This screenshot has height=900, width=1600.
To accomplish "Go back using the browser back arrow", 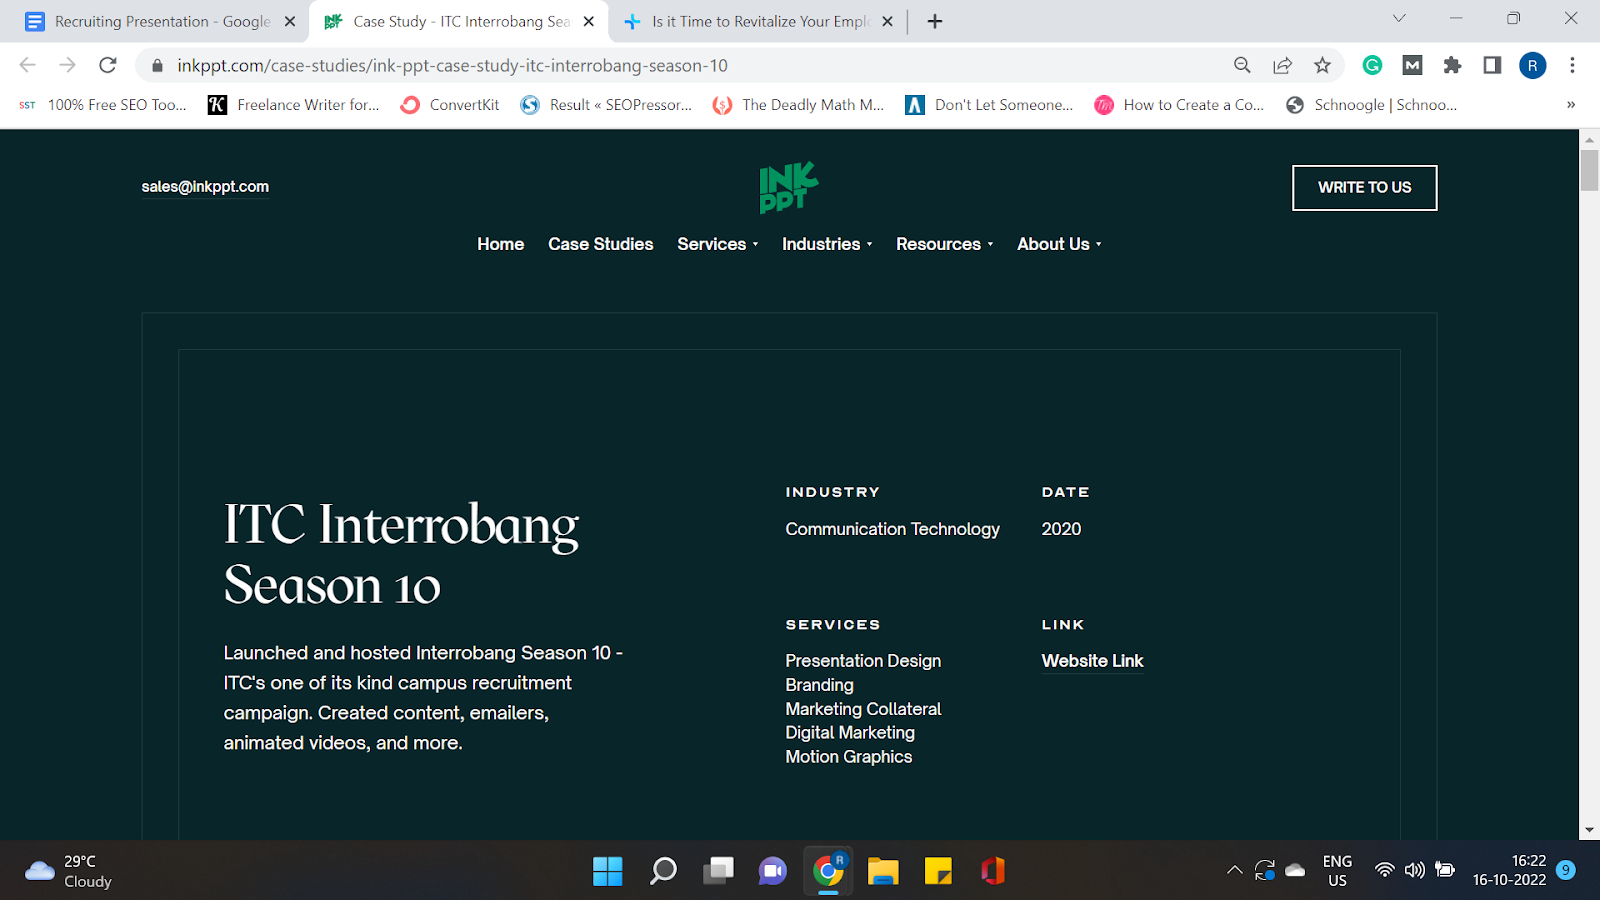I will [28, 65].
